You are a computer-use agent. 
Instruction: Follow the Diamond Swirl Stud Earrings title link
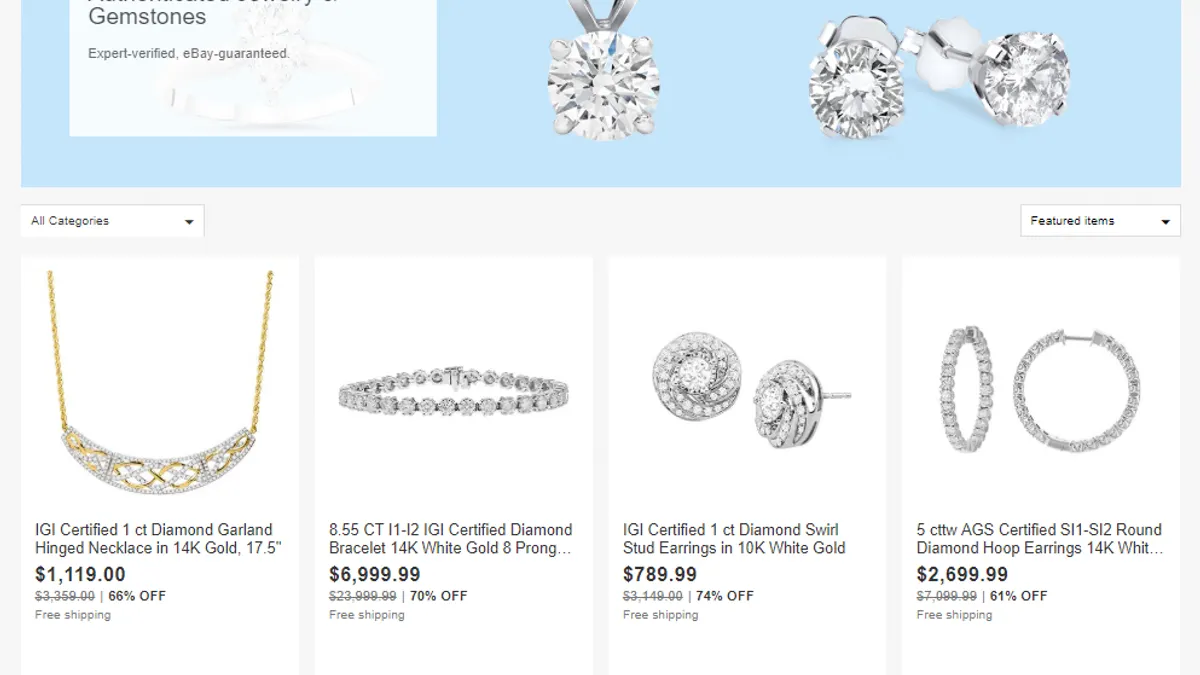(734, 539)
